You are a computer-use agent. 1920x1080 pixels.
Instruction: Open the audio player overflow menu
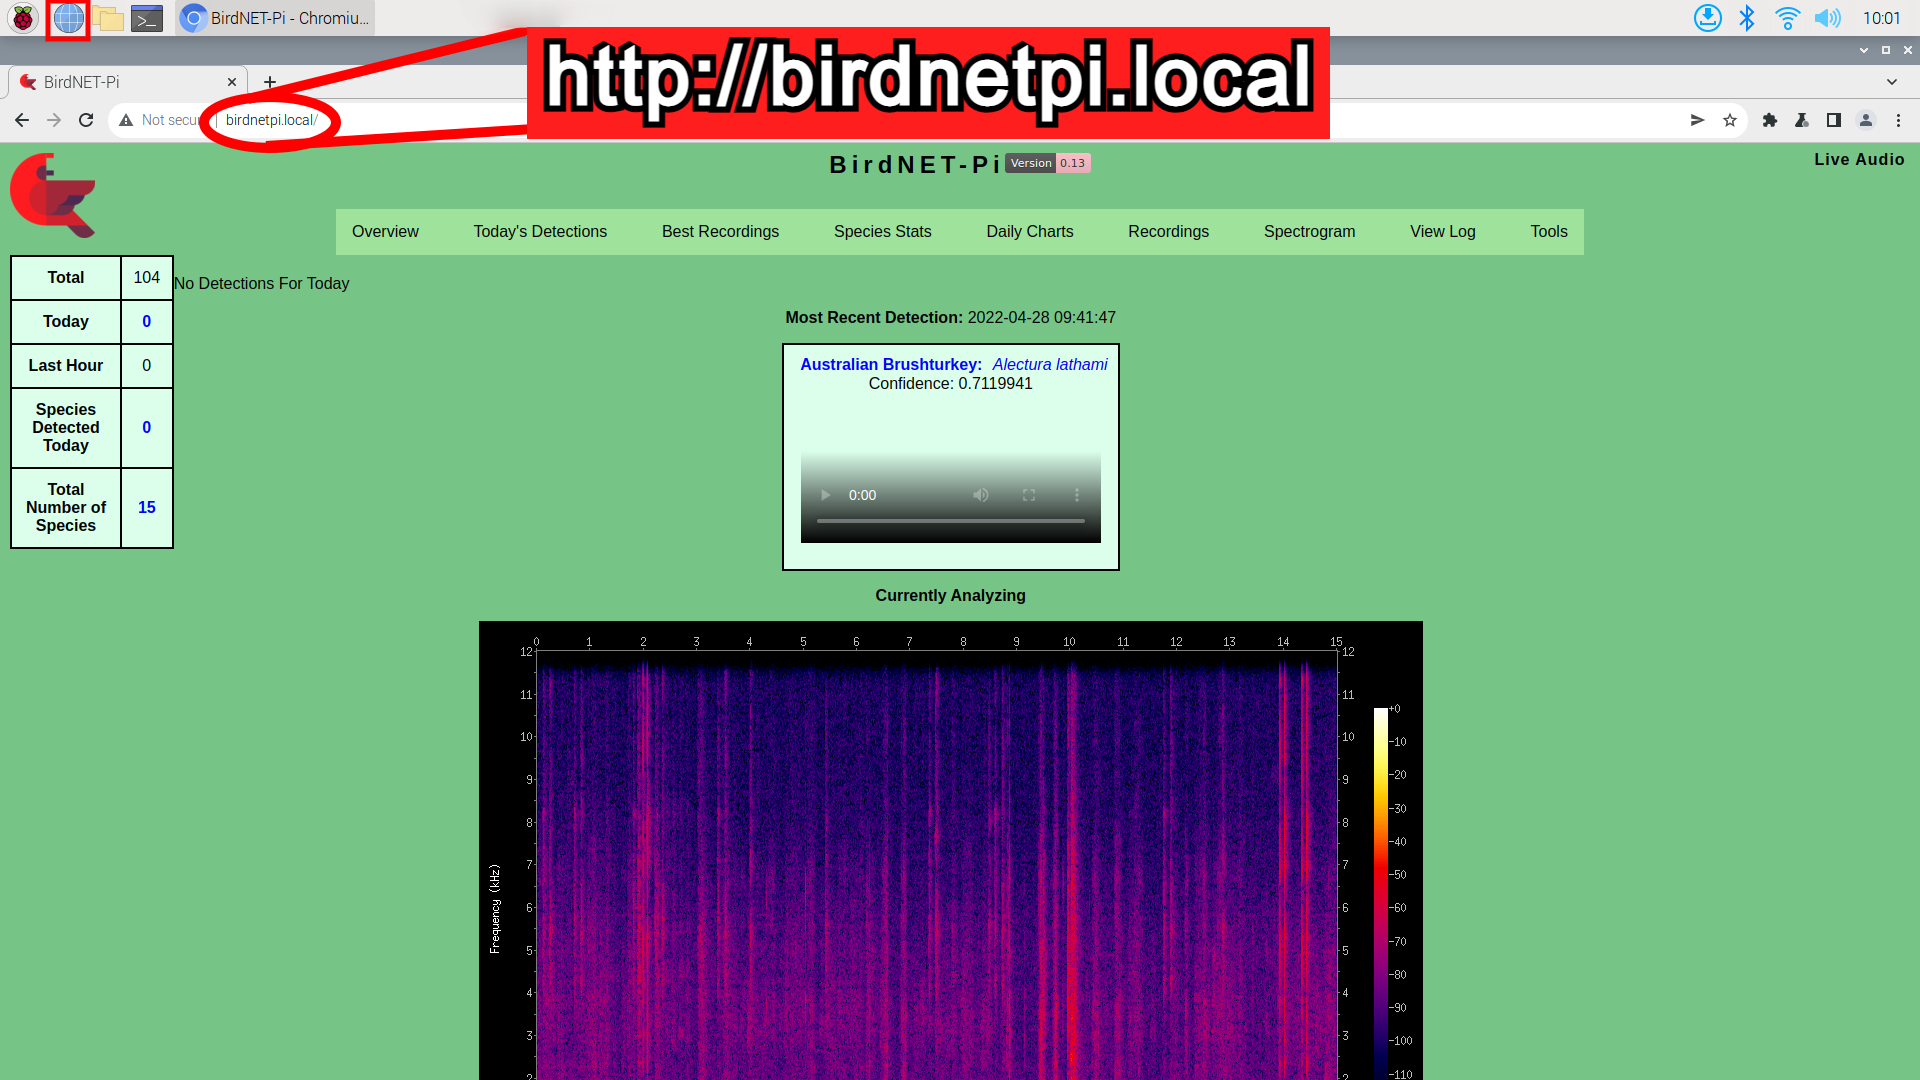click(x=1077, y=494)
